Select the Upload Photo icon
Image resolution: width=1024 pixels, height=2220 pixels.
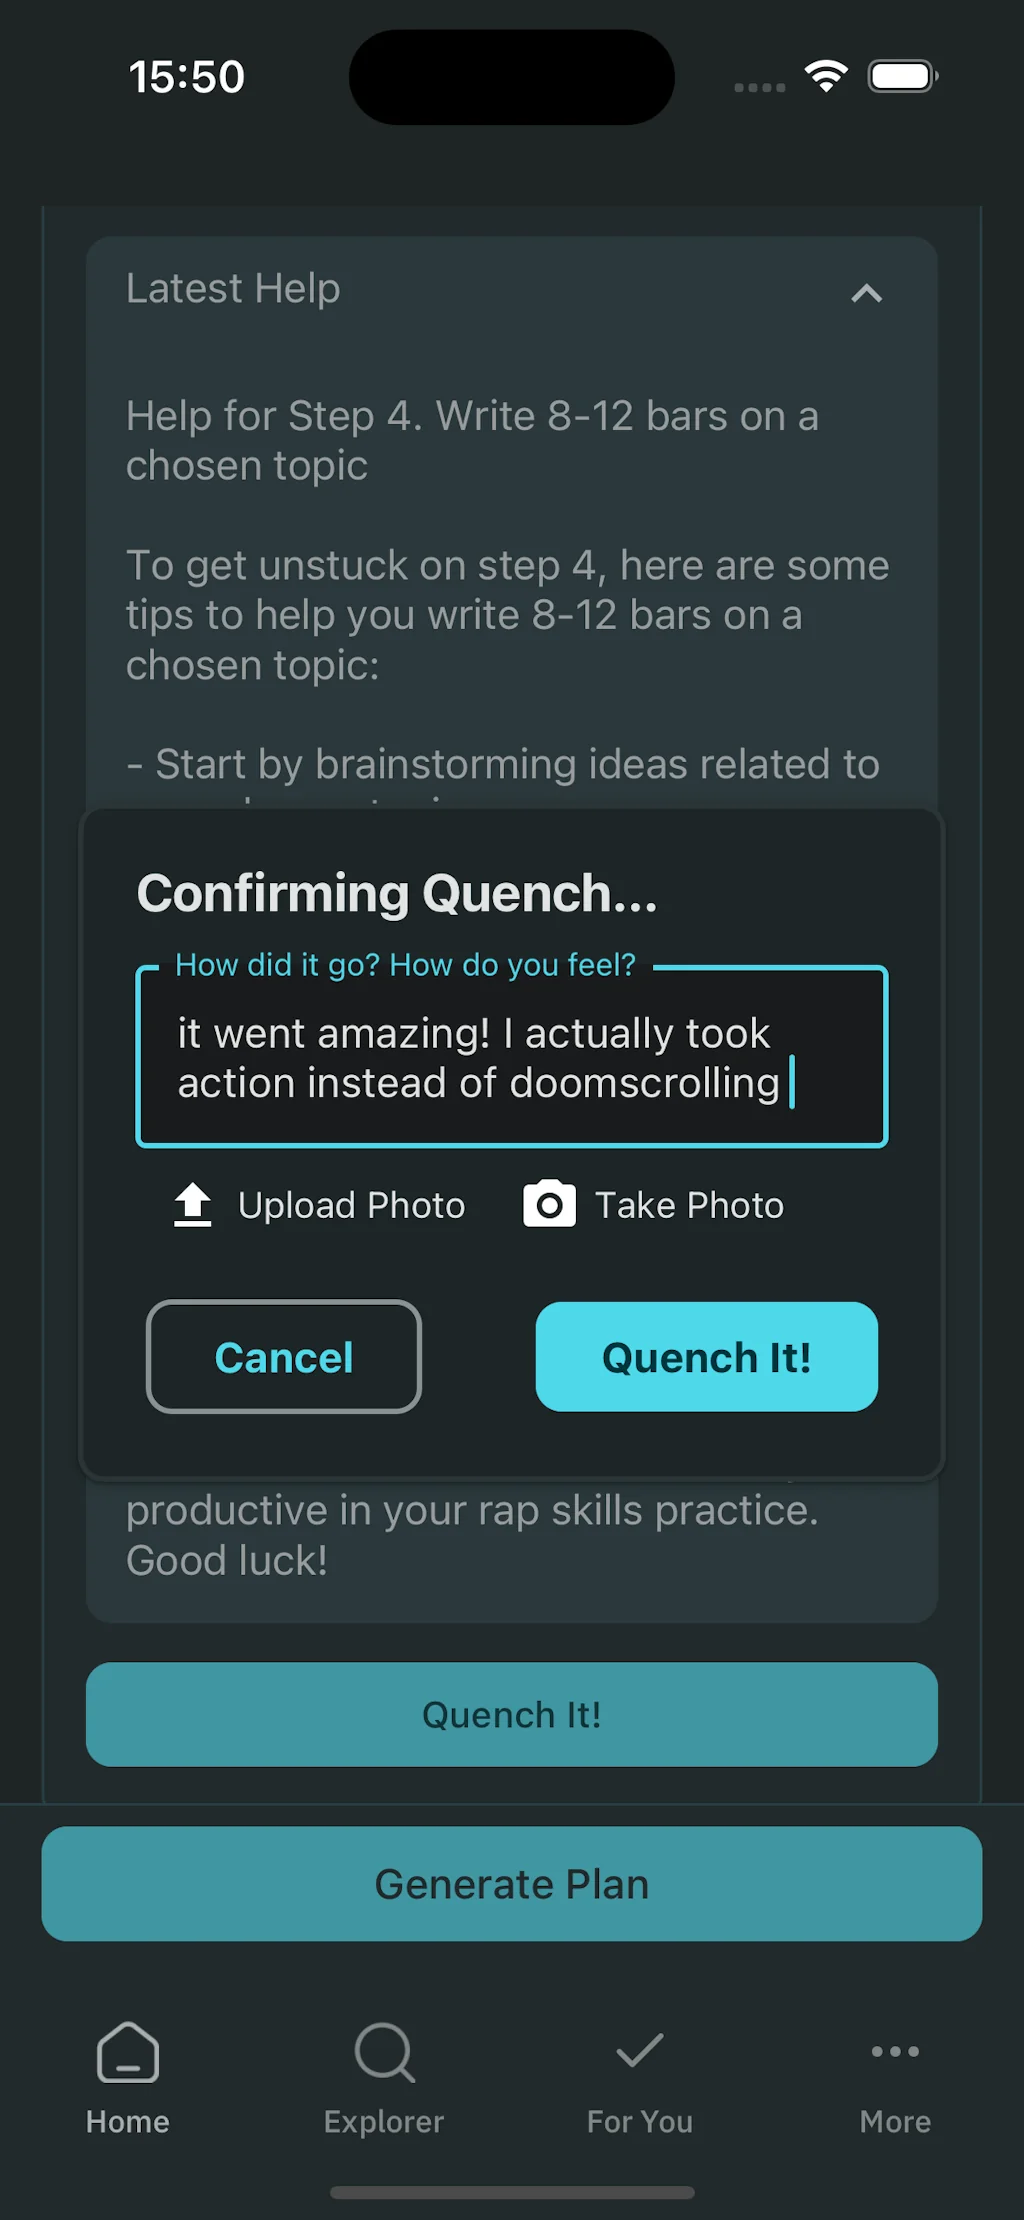(x=191, y=1205)
